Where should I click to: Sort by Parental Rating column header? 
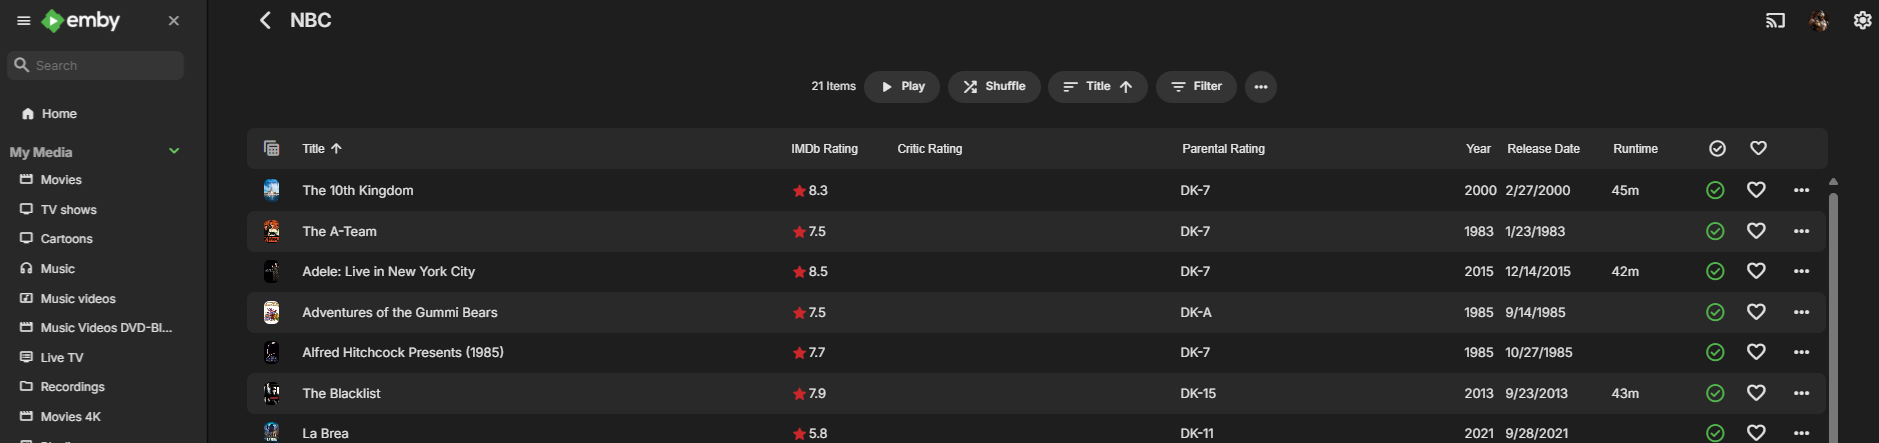pos(1223,149)
